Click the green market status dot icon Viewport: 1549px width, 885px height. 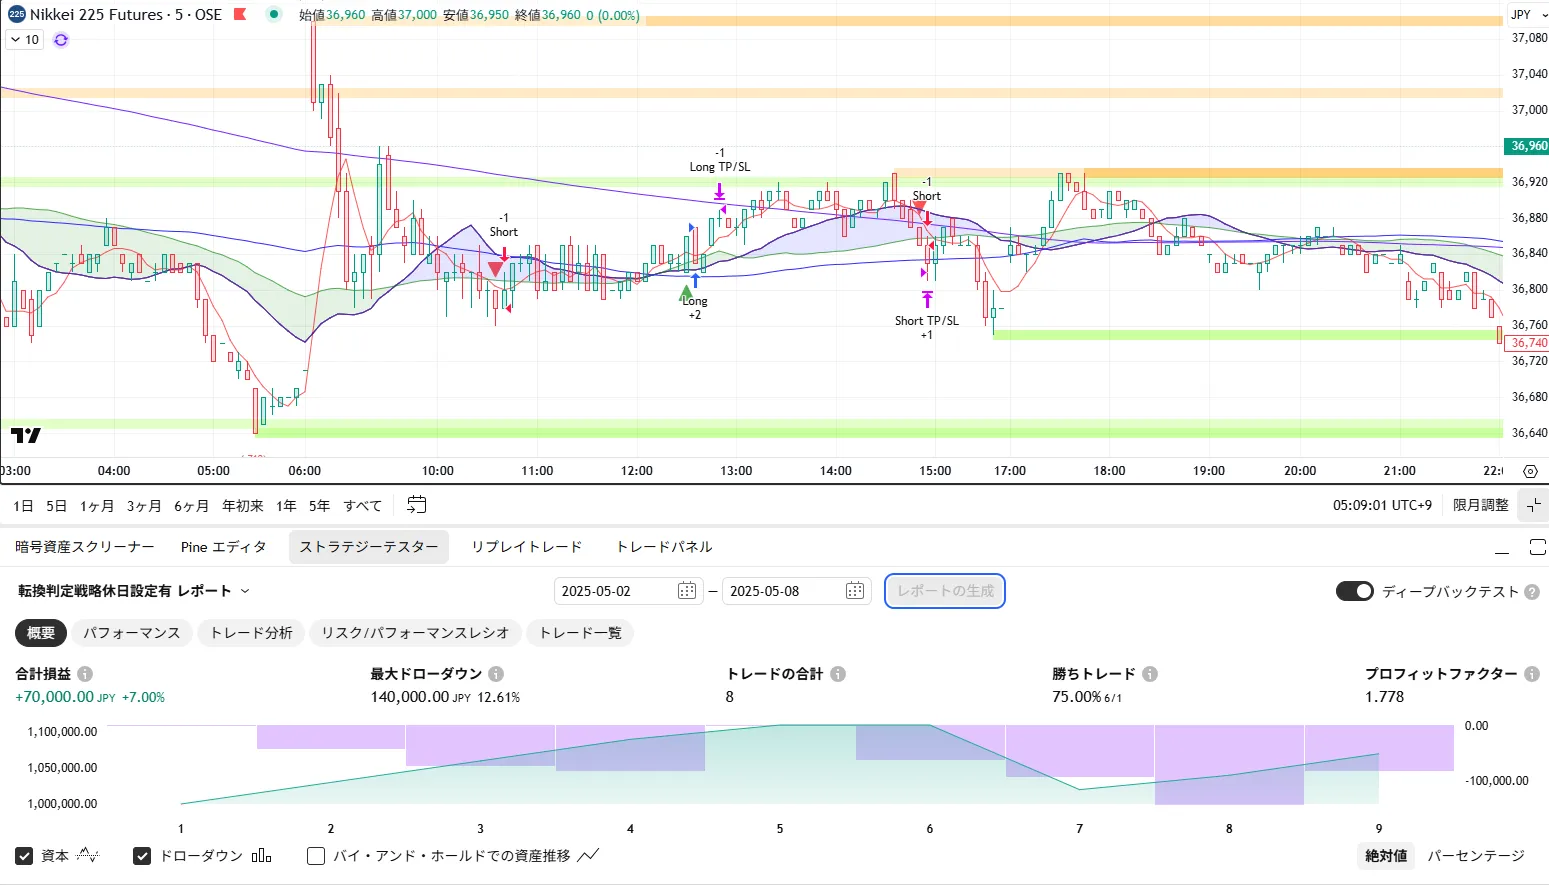[x=274, y=15]
